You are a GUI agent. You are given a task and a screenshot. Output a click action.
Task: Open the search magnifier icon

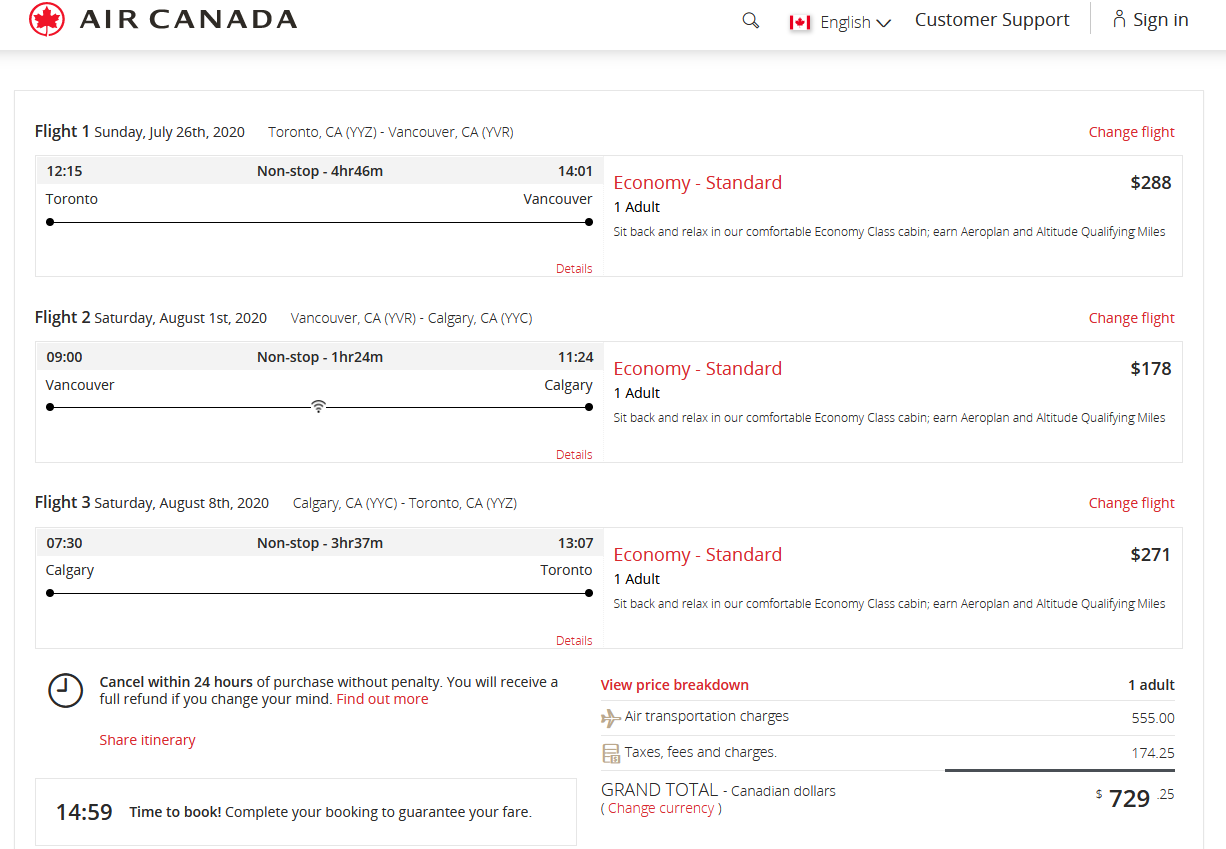[x=751, y=20]
